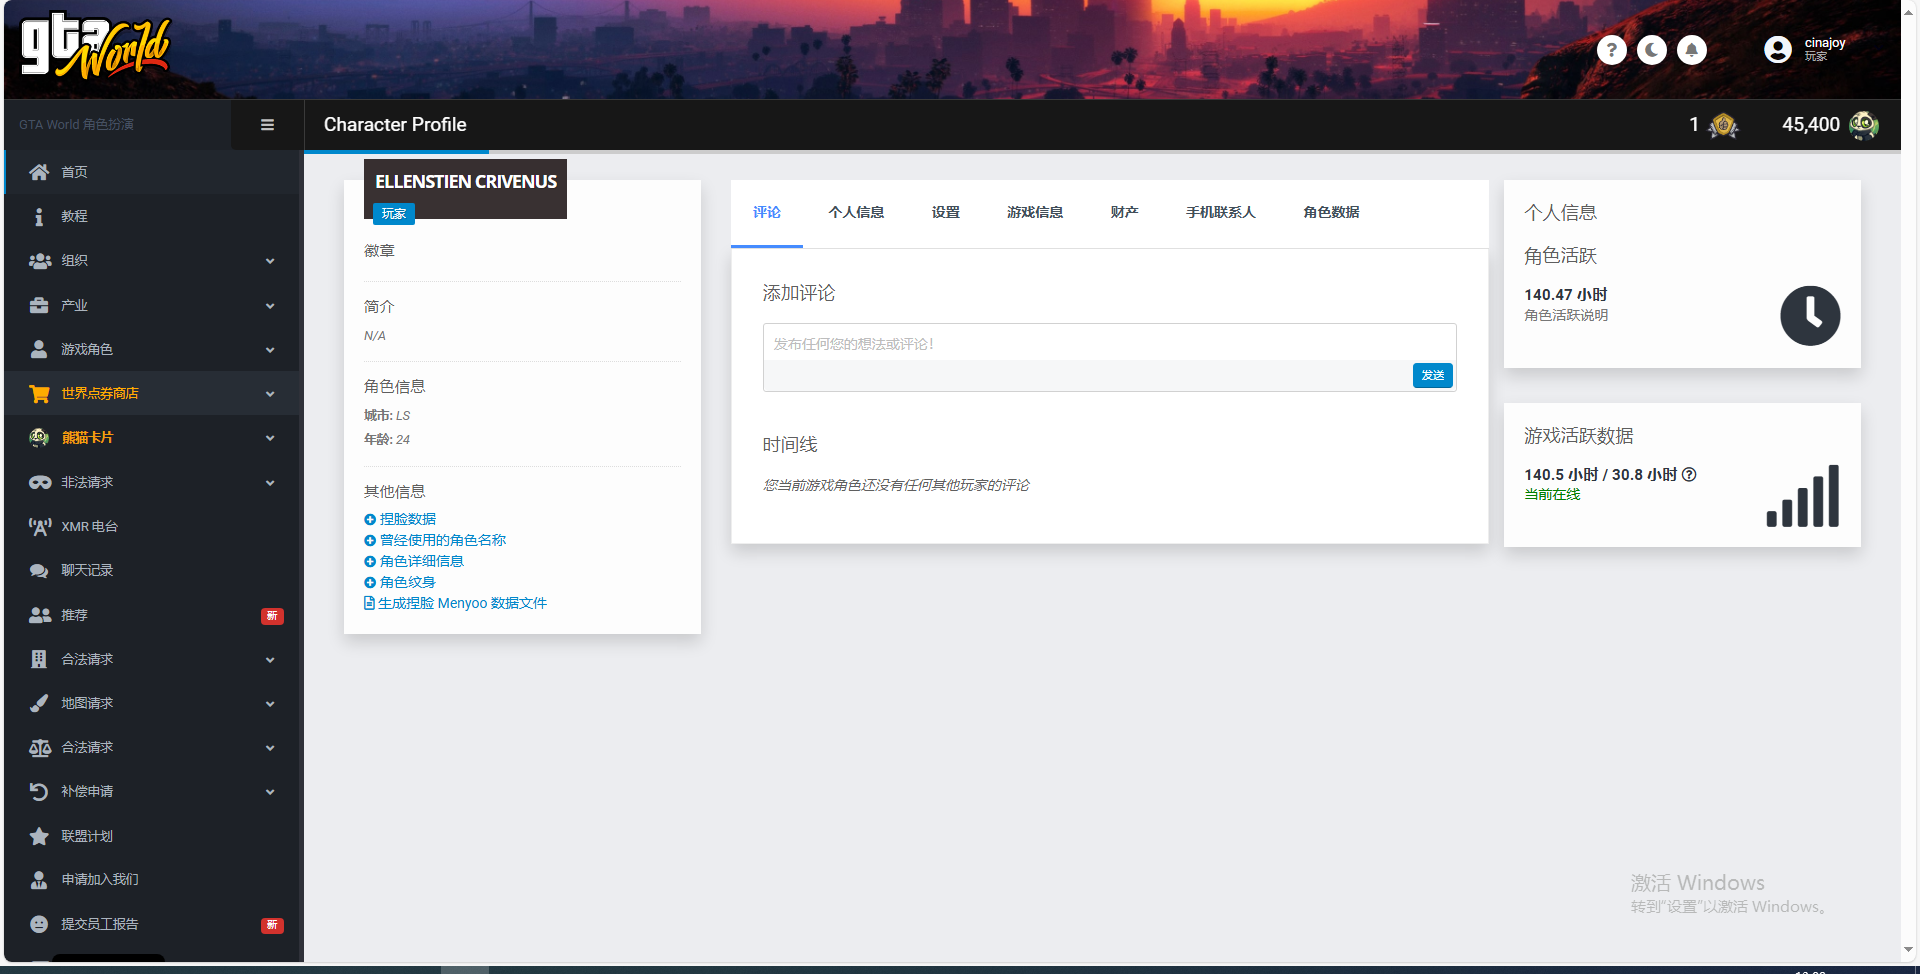The image size is (1920, 974).
Task: Click the 发送 send button
Action: pyautogui.click(x=1432, y=375)
